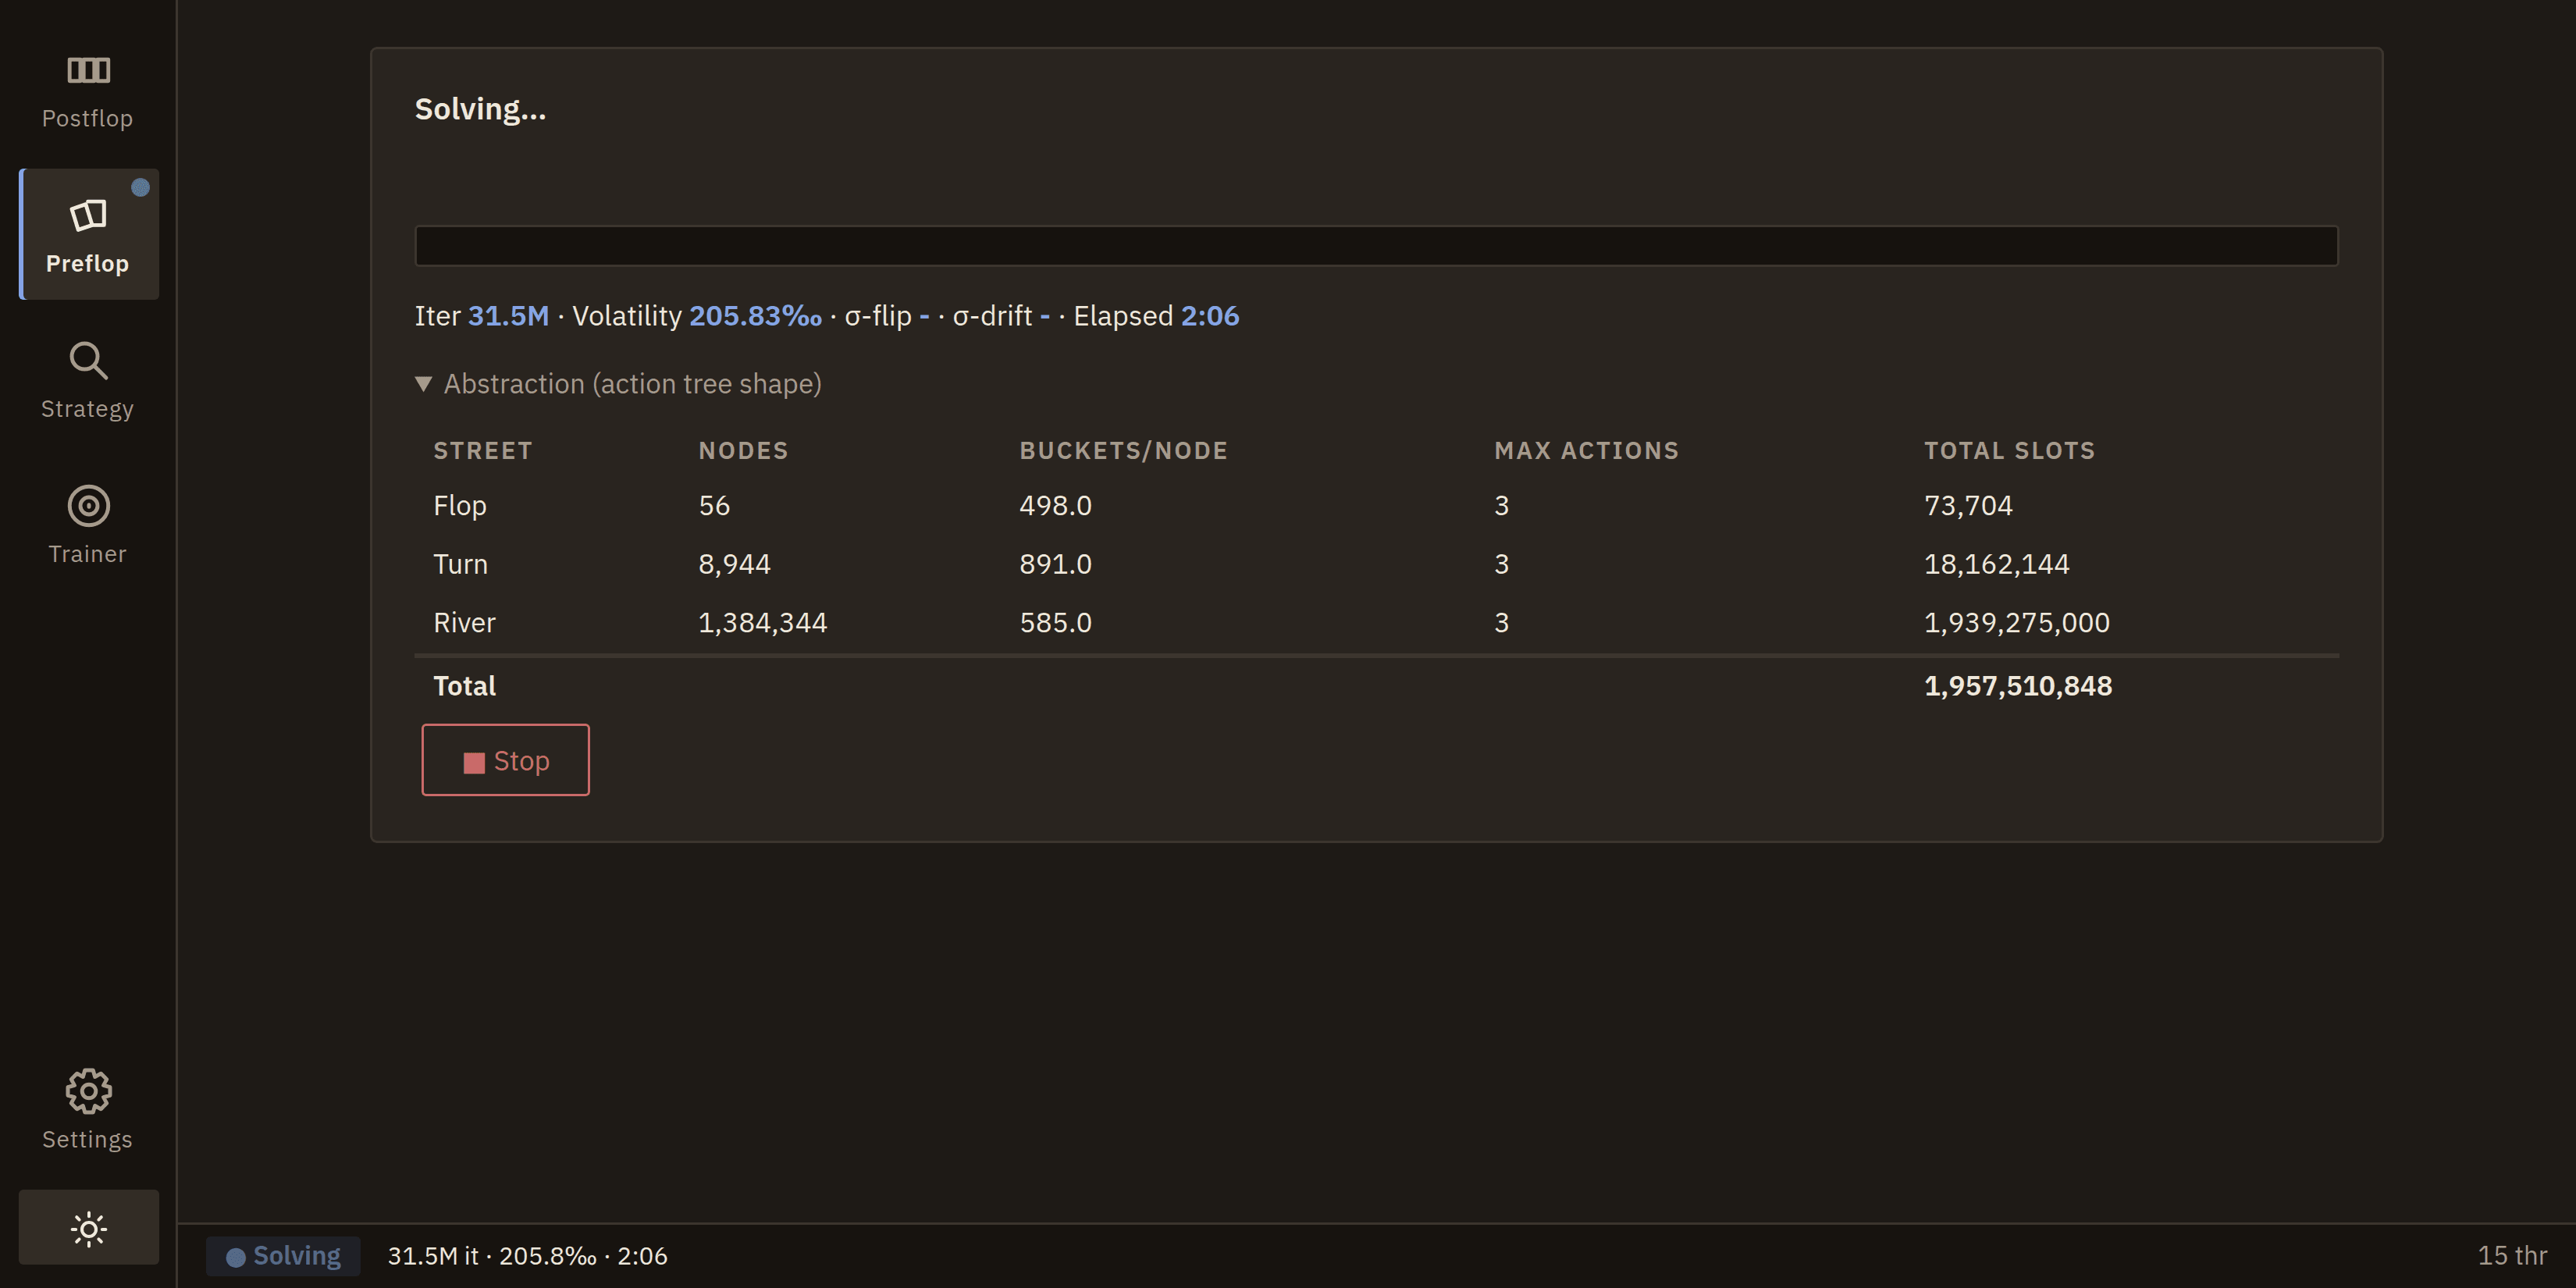This screenshot has height=1288, width=2576.
Task: Click the TOTAL SLOTS column header
Action: coord(2009,451)
